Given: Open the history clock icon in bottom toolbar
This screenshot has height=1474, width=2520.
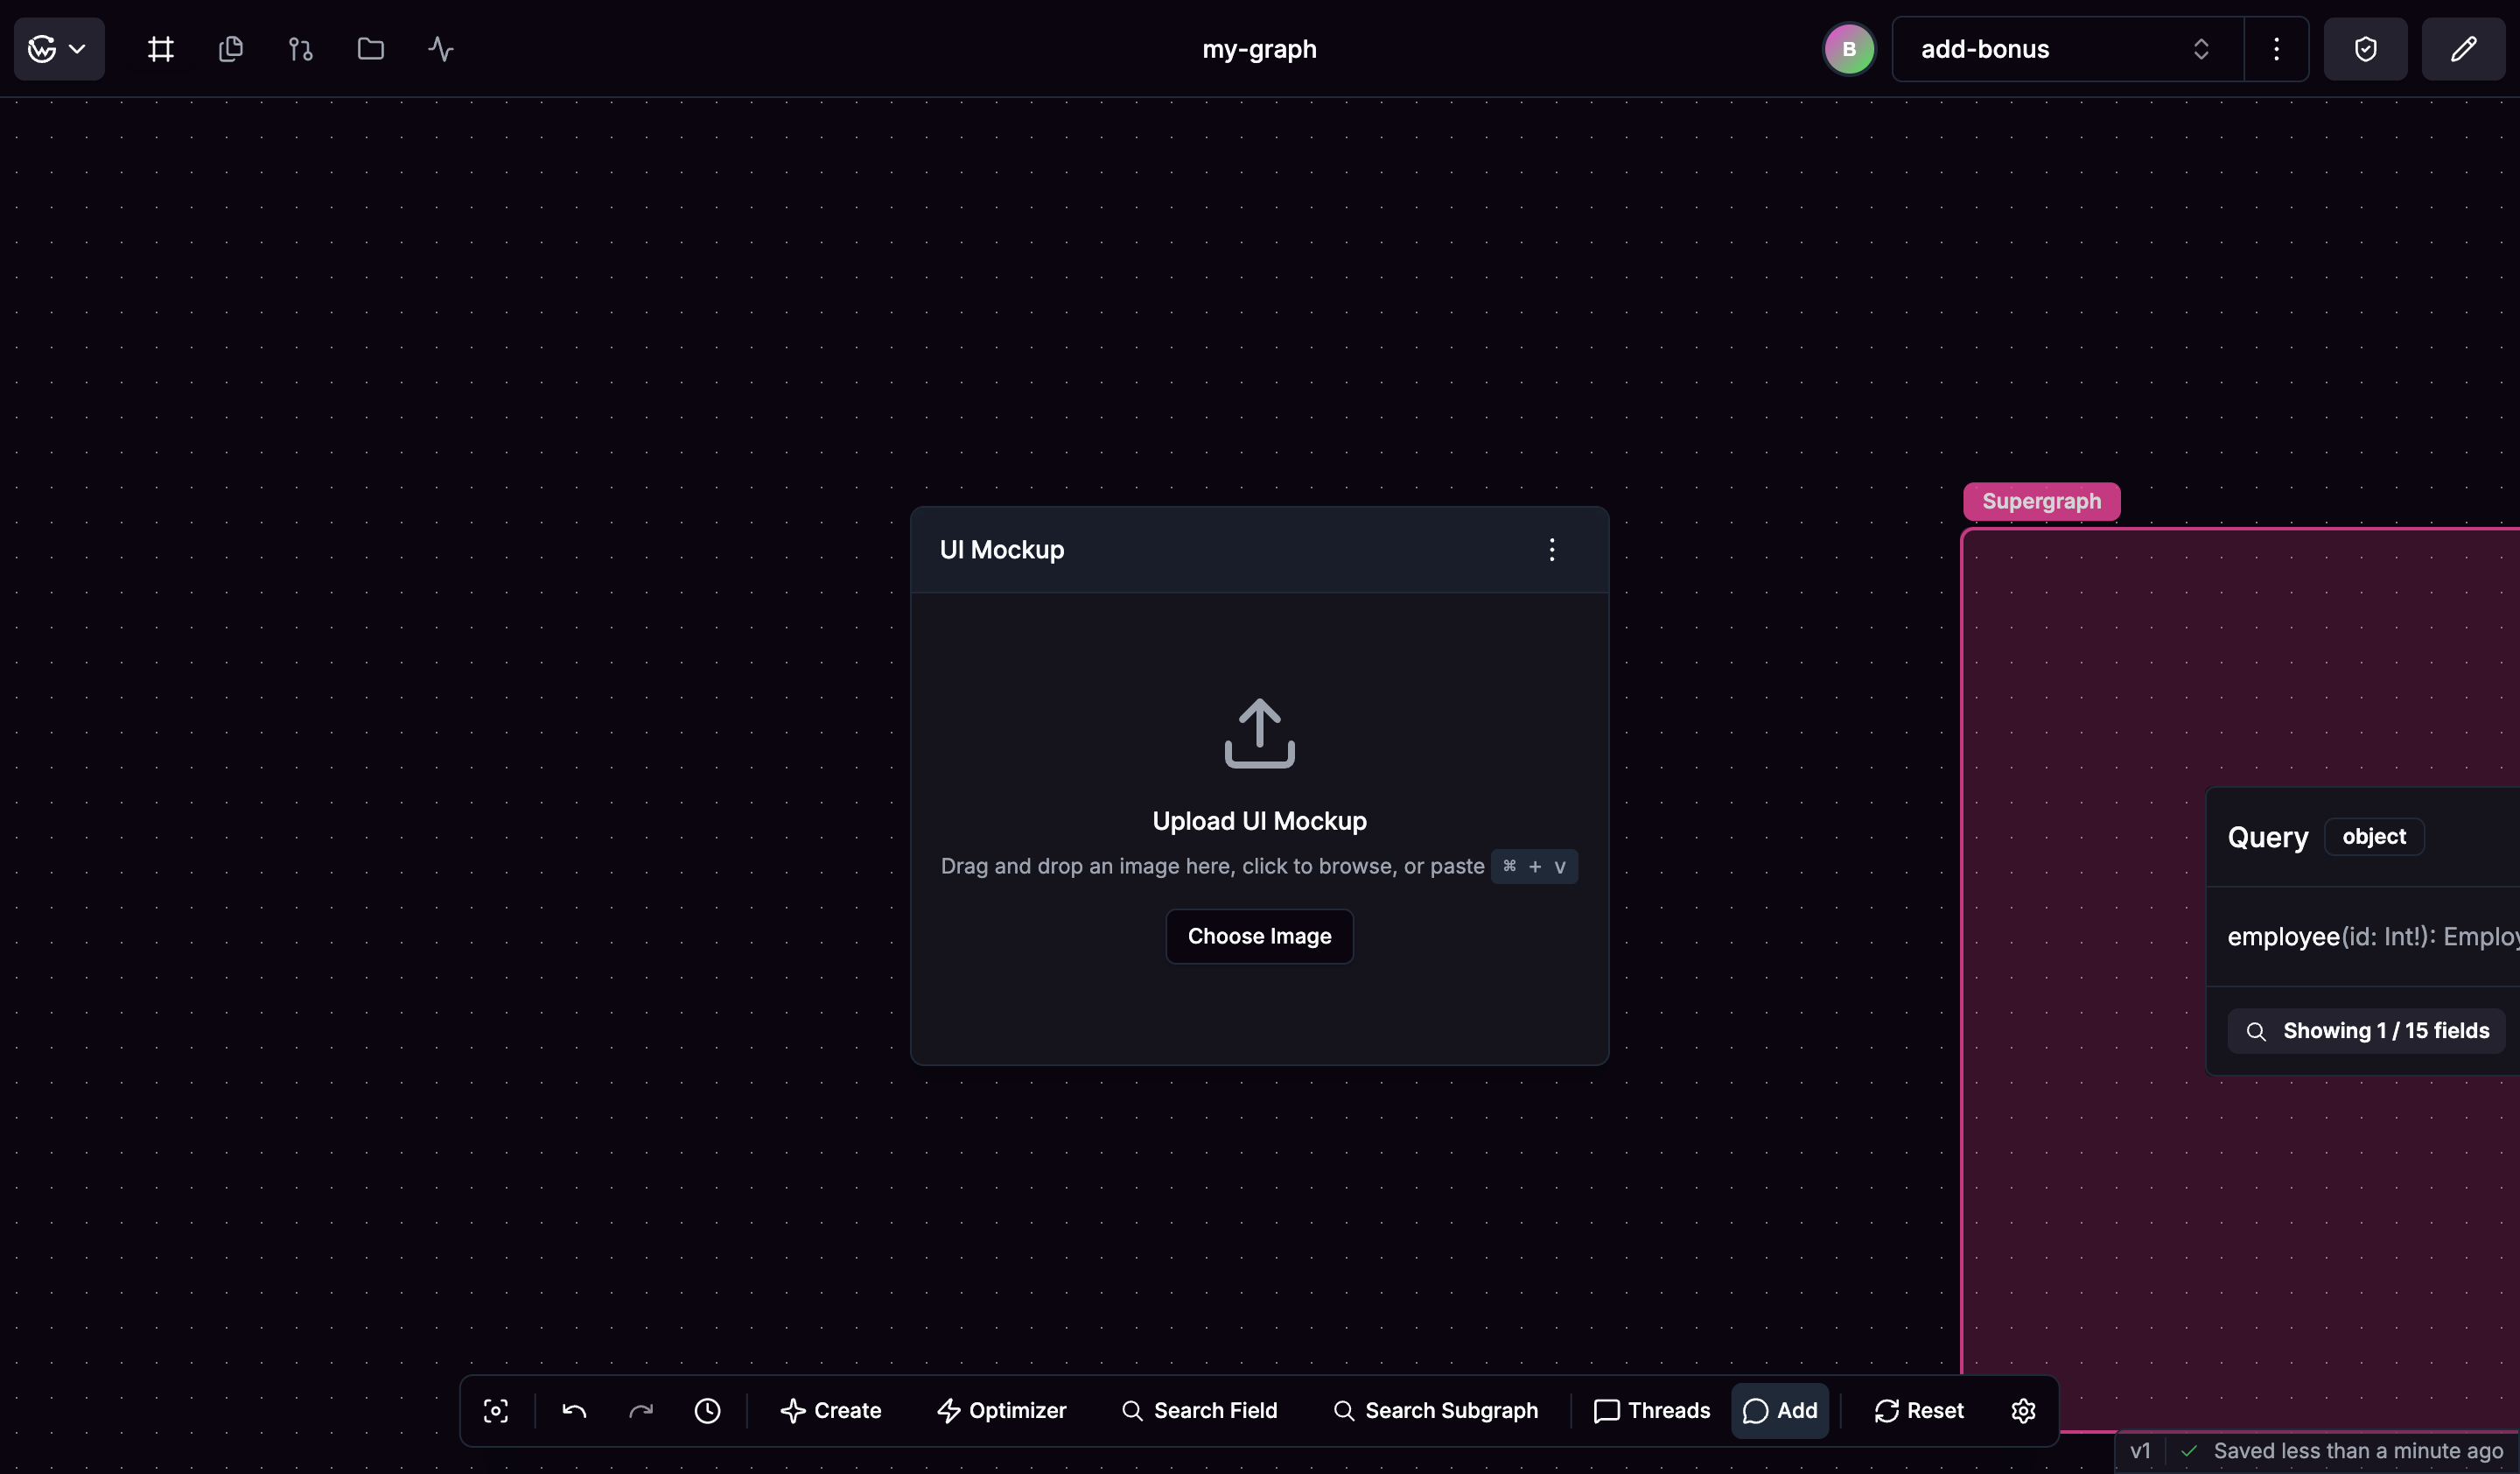Looking at the screenshot, I should pos(707,1410).
